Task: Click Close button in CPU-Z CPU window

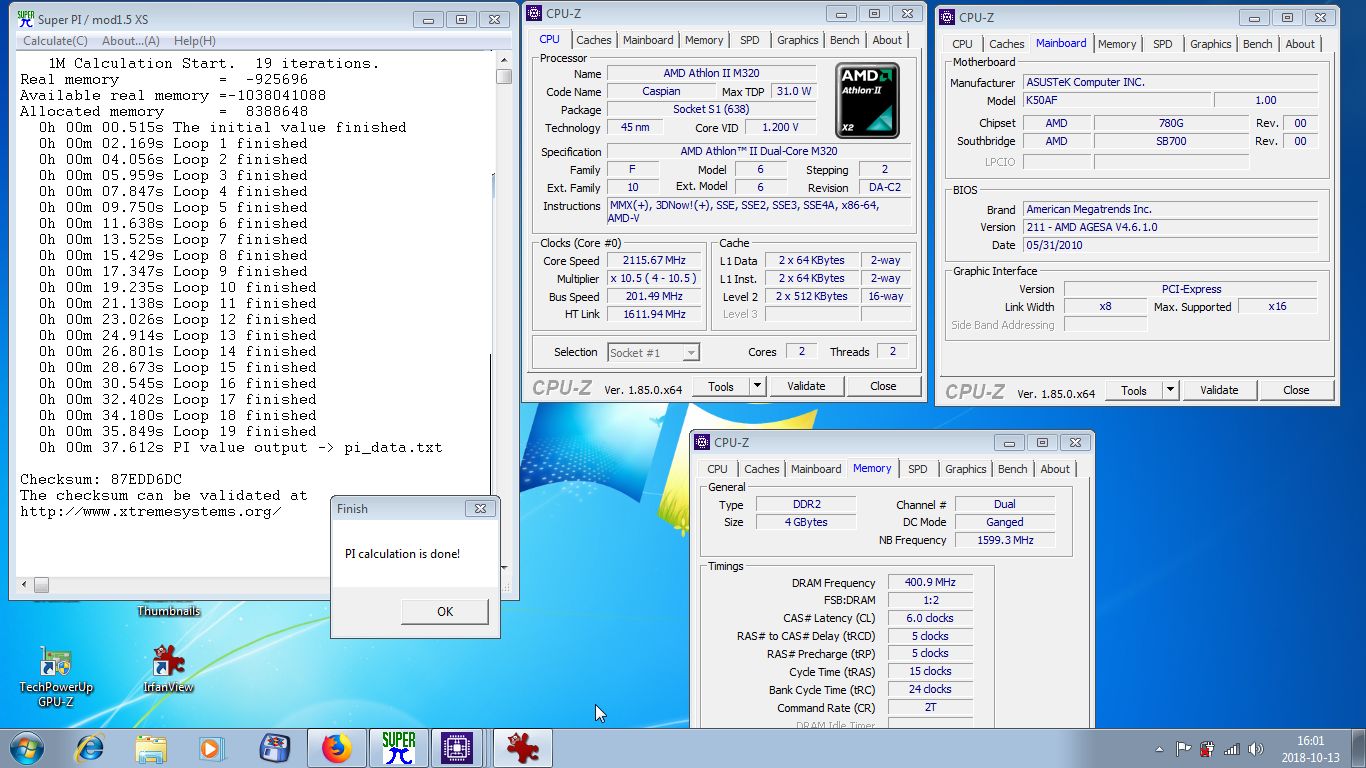Action: click(883, 386)
